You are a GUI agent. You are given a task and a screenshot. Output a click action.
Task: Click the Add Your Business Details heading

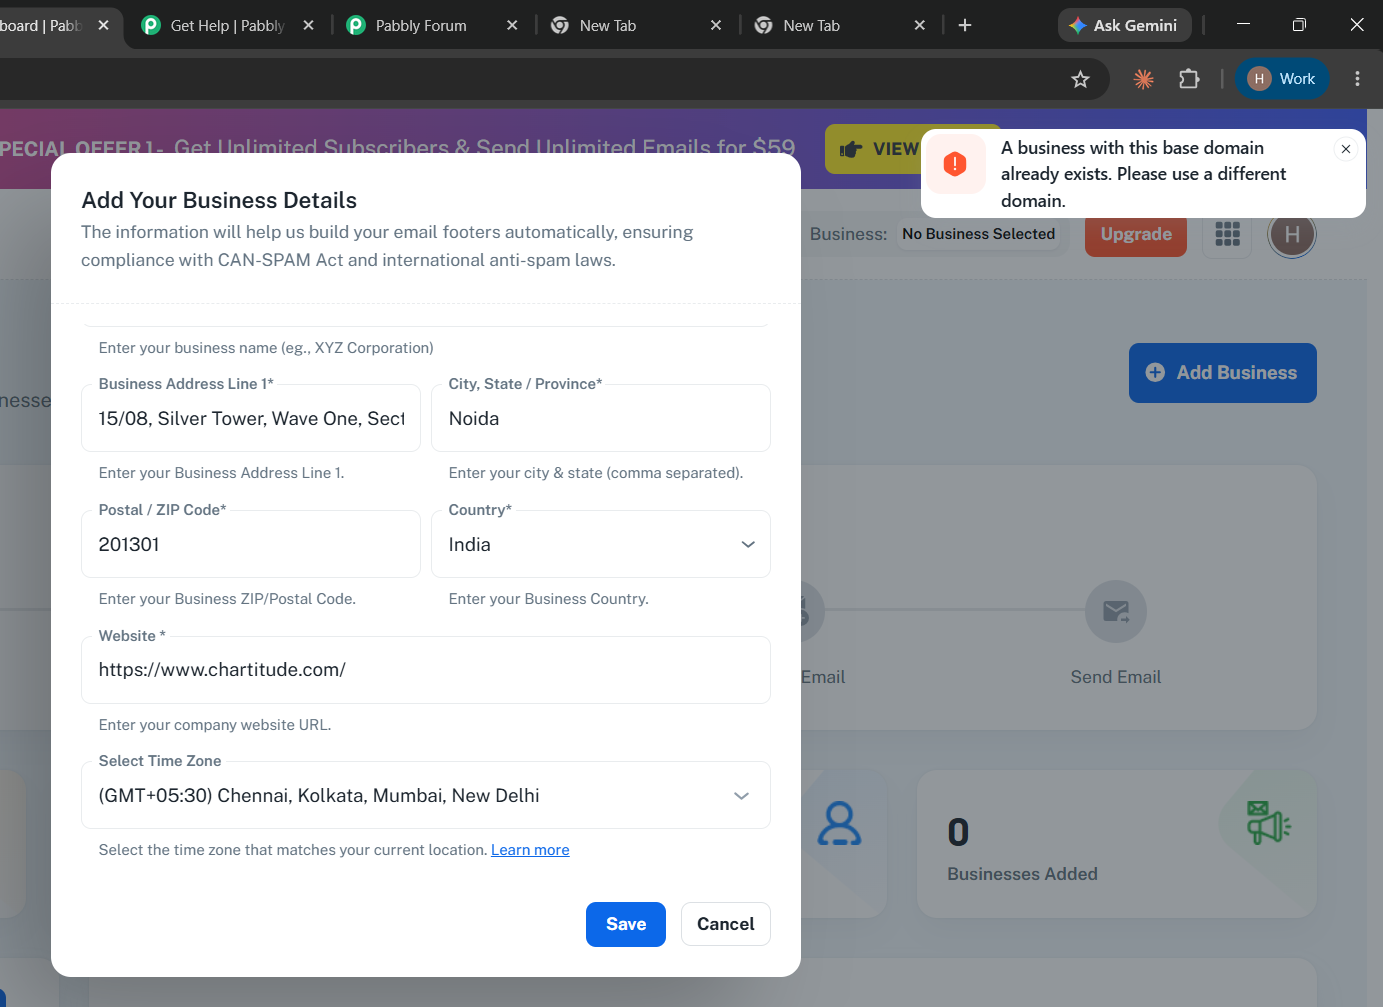coord(219,200)
